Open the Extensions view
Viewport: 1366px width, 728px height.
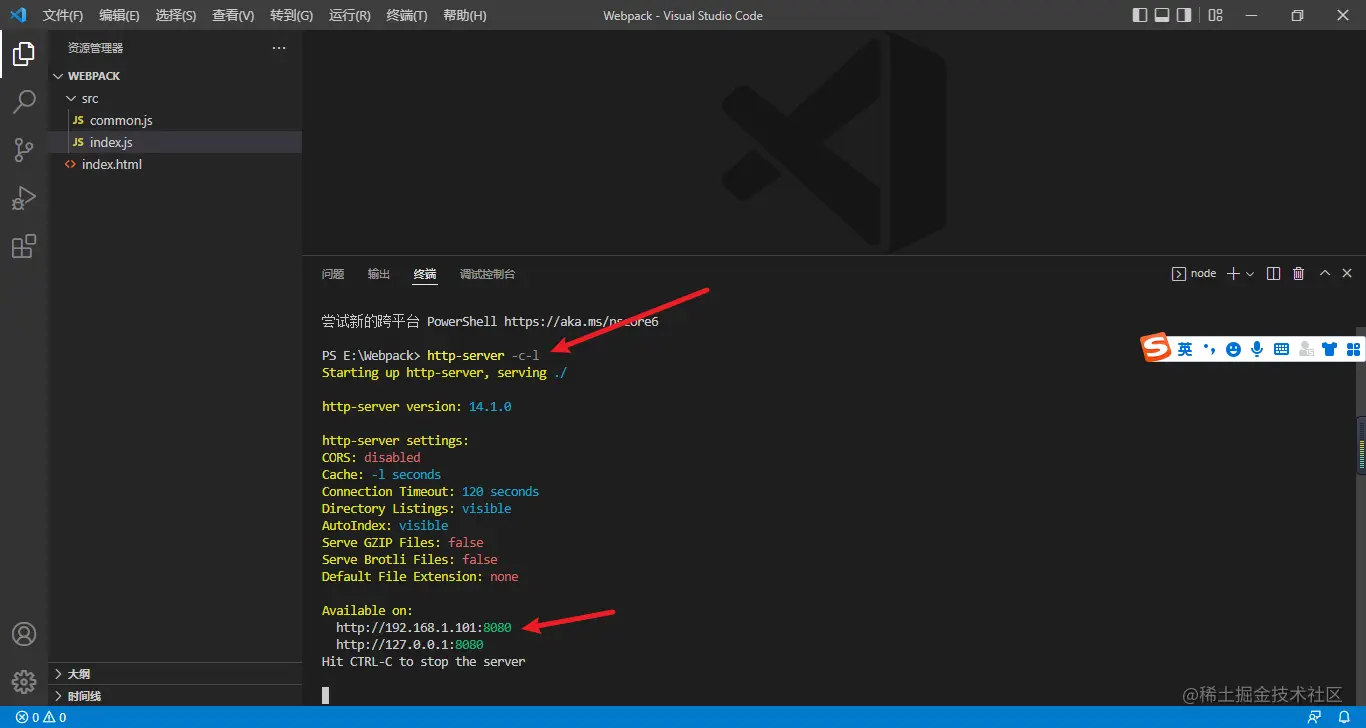pyautogui.click(x=24, y=246)
